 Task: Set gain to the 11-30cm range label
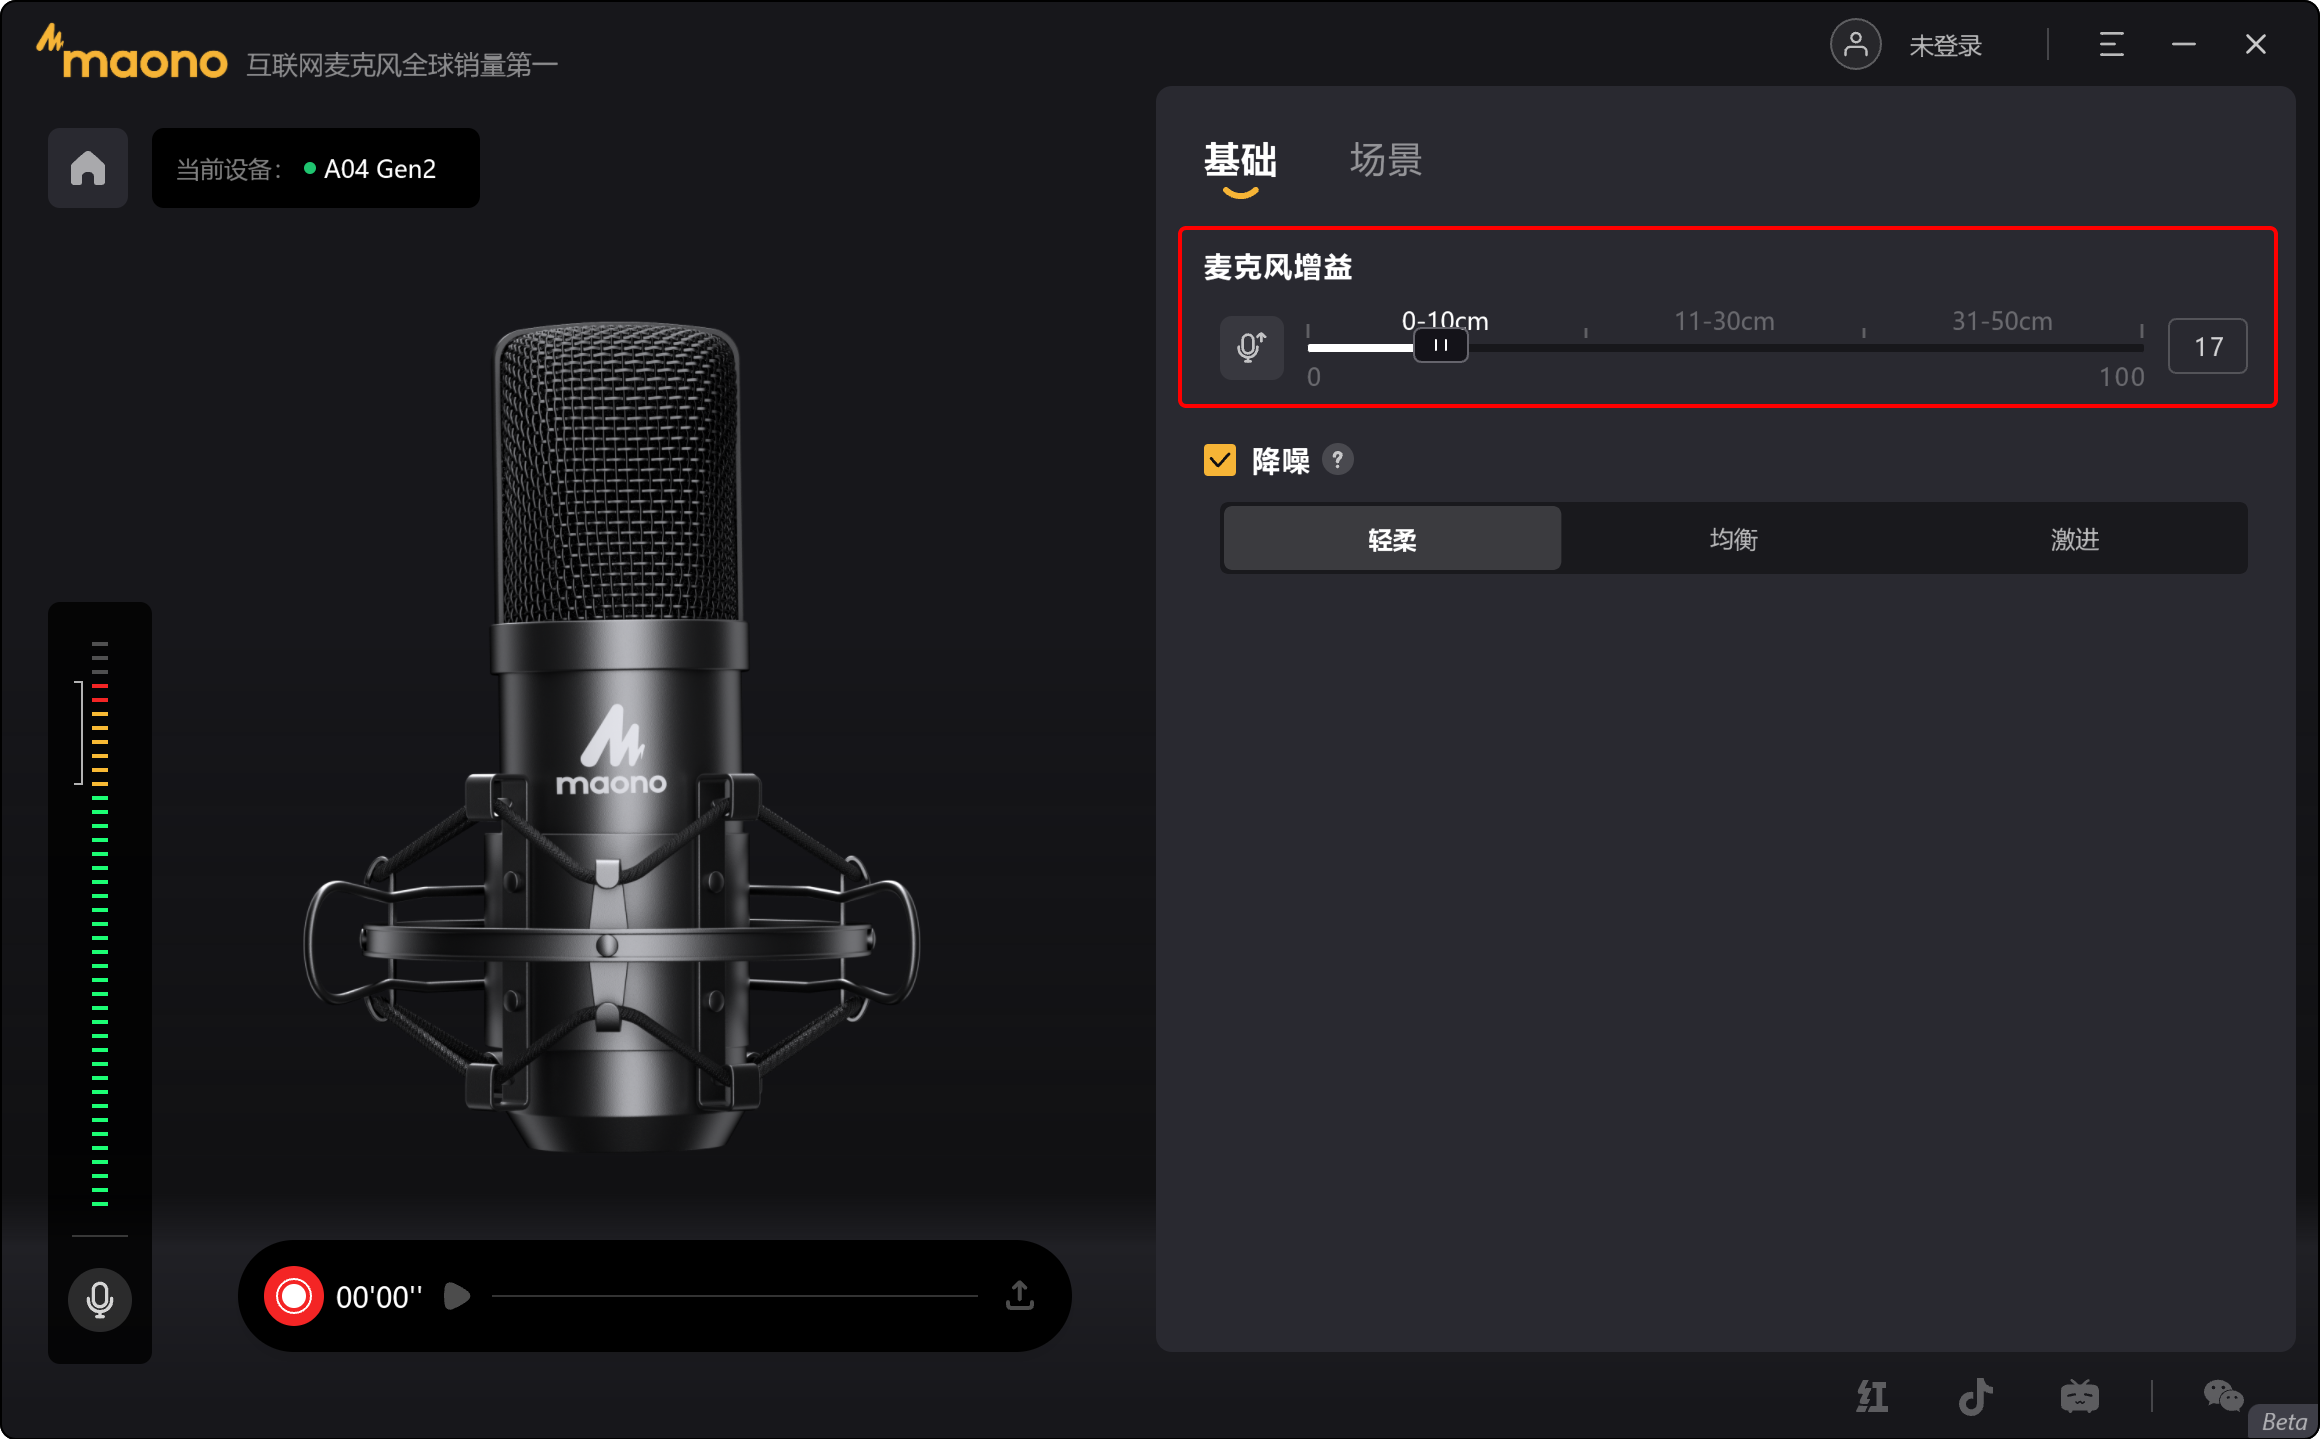click(x=1724, y=321)
